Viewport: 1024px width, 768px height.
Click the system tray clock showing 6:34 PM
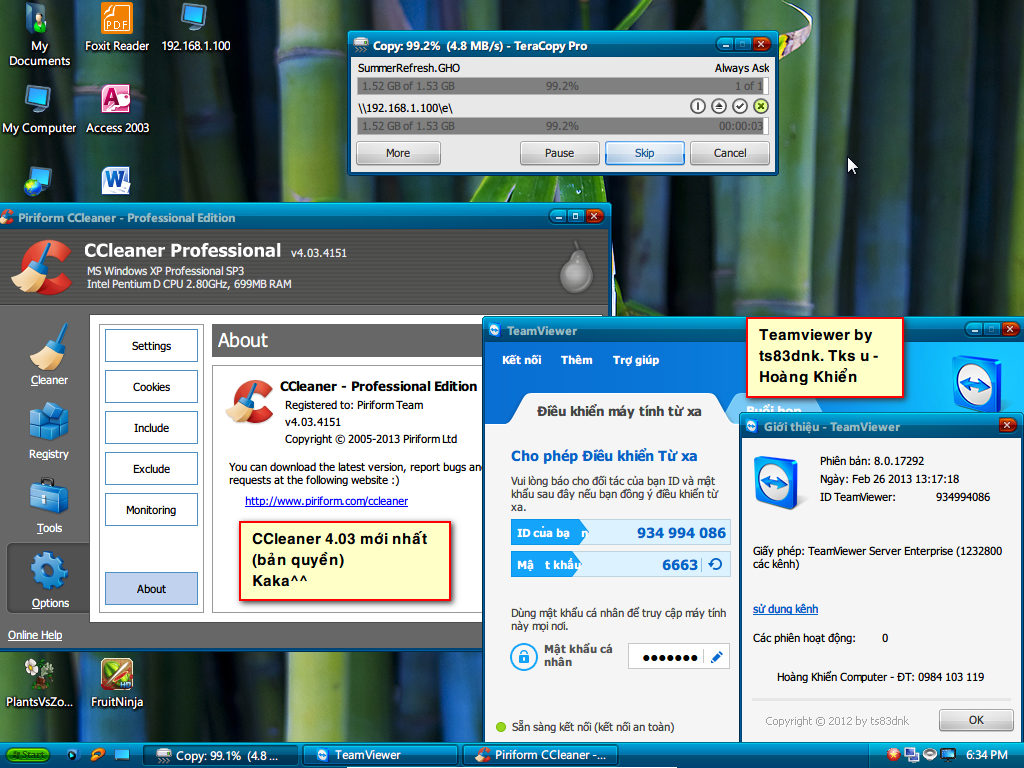pyautogui.click(x=986, y=755)
